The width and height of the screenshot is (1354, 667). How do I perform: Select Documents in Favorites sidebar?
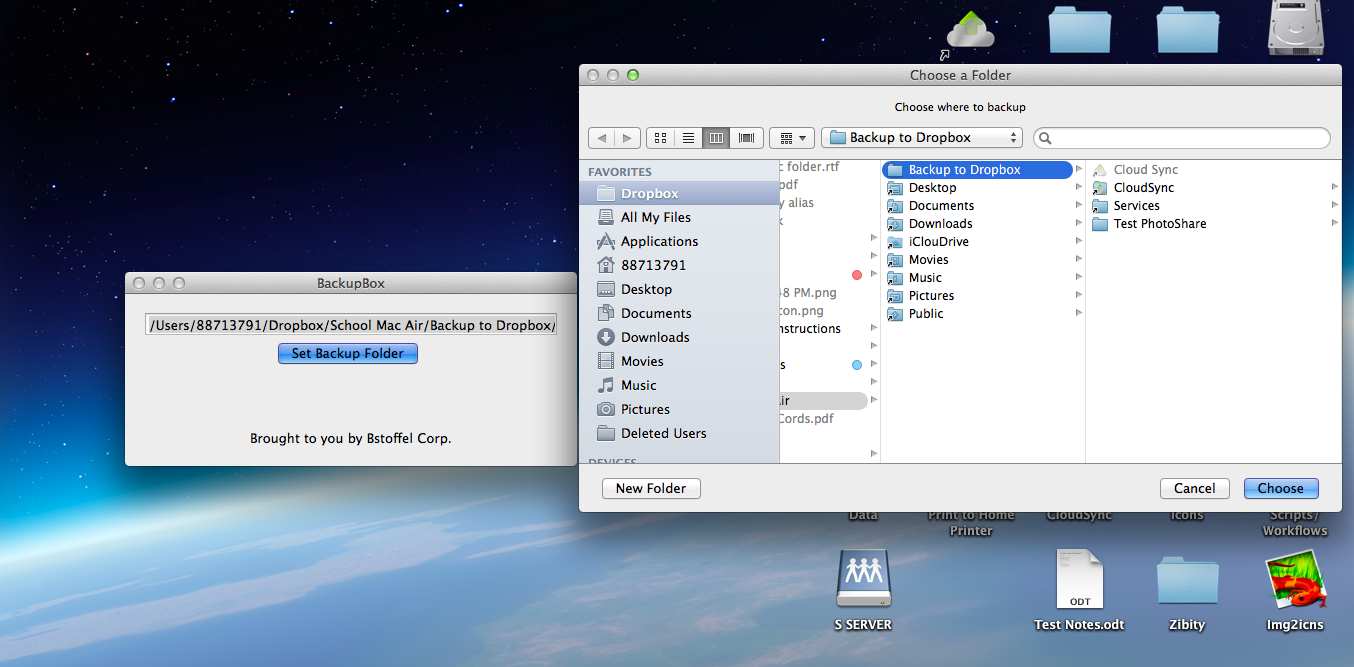tap(679, 313)
